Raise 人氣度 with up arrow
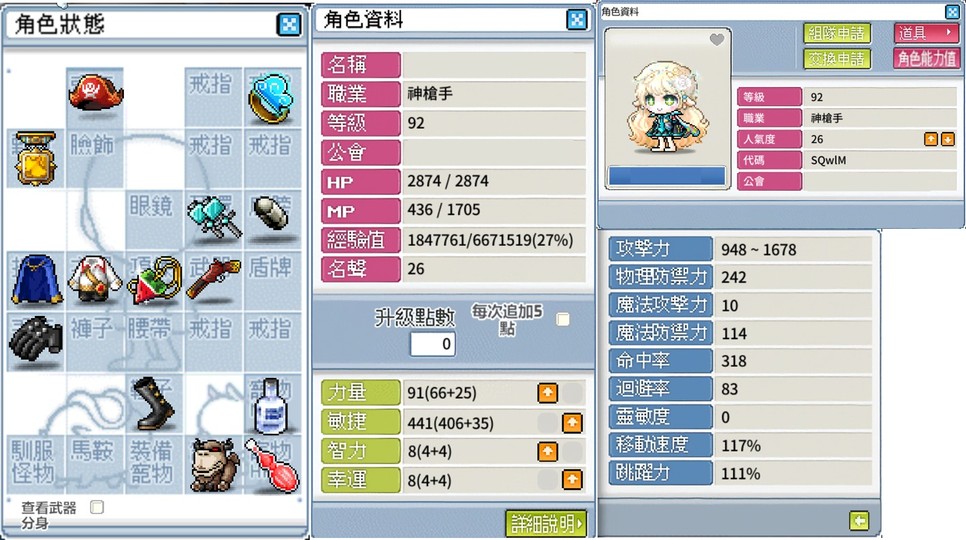 point(930,139)
